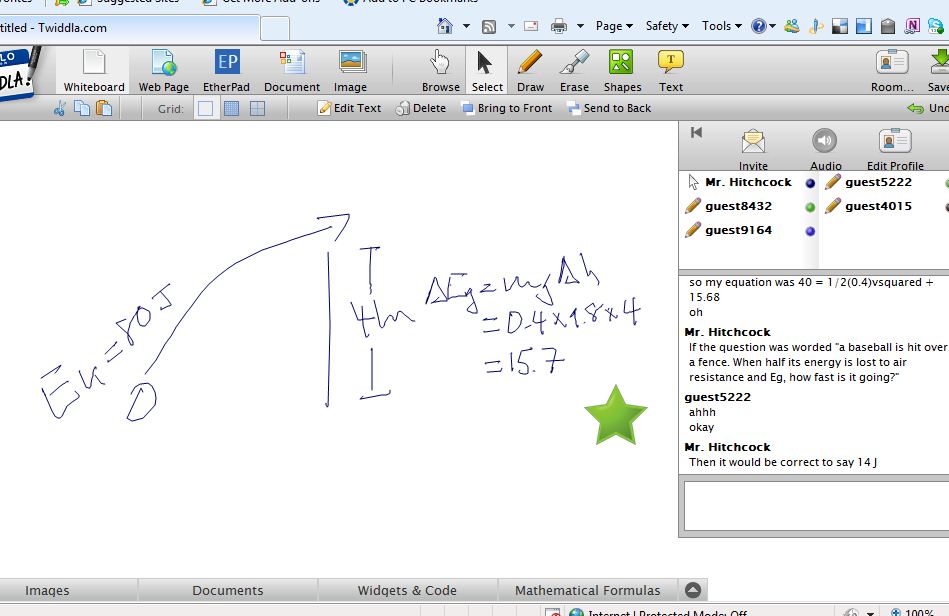
Task: Expand the feeds dropdown arrow
Action: tap(511, 26)
